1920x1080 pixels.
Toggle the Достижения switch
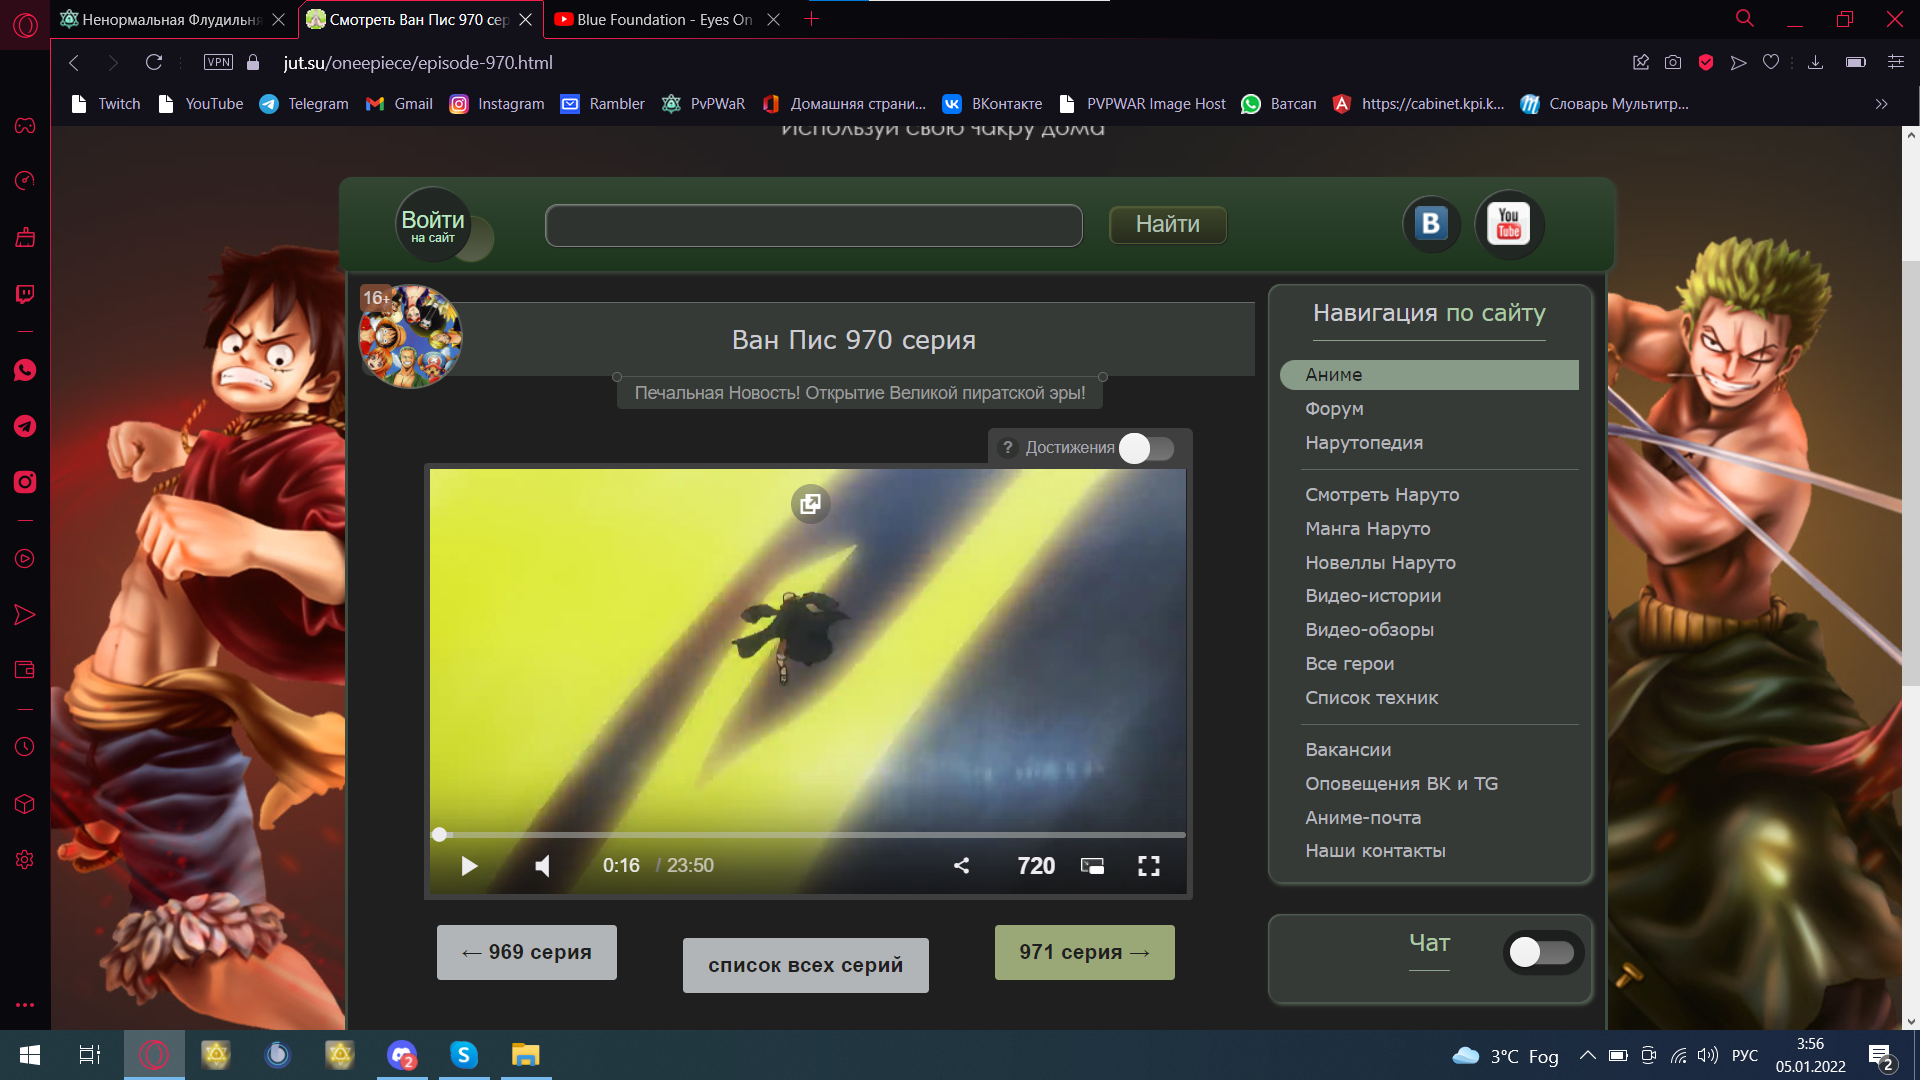click(x=1146, y=448)
